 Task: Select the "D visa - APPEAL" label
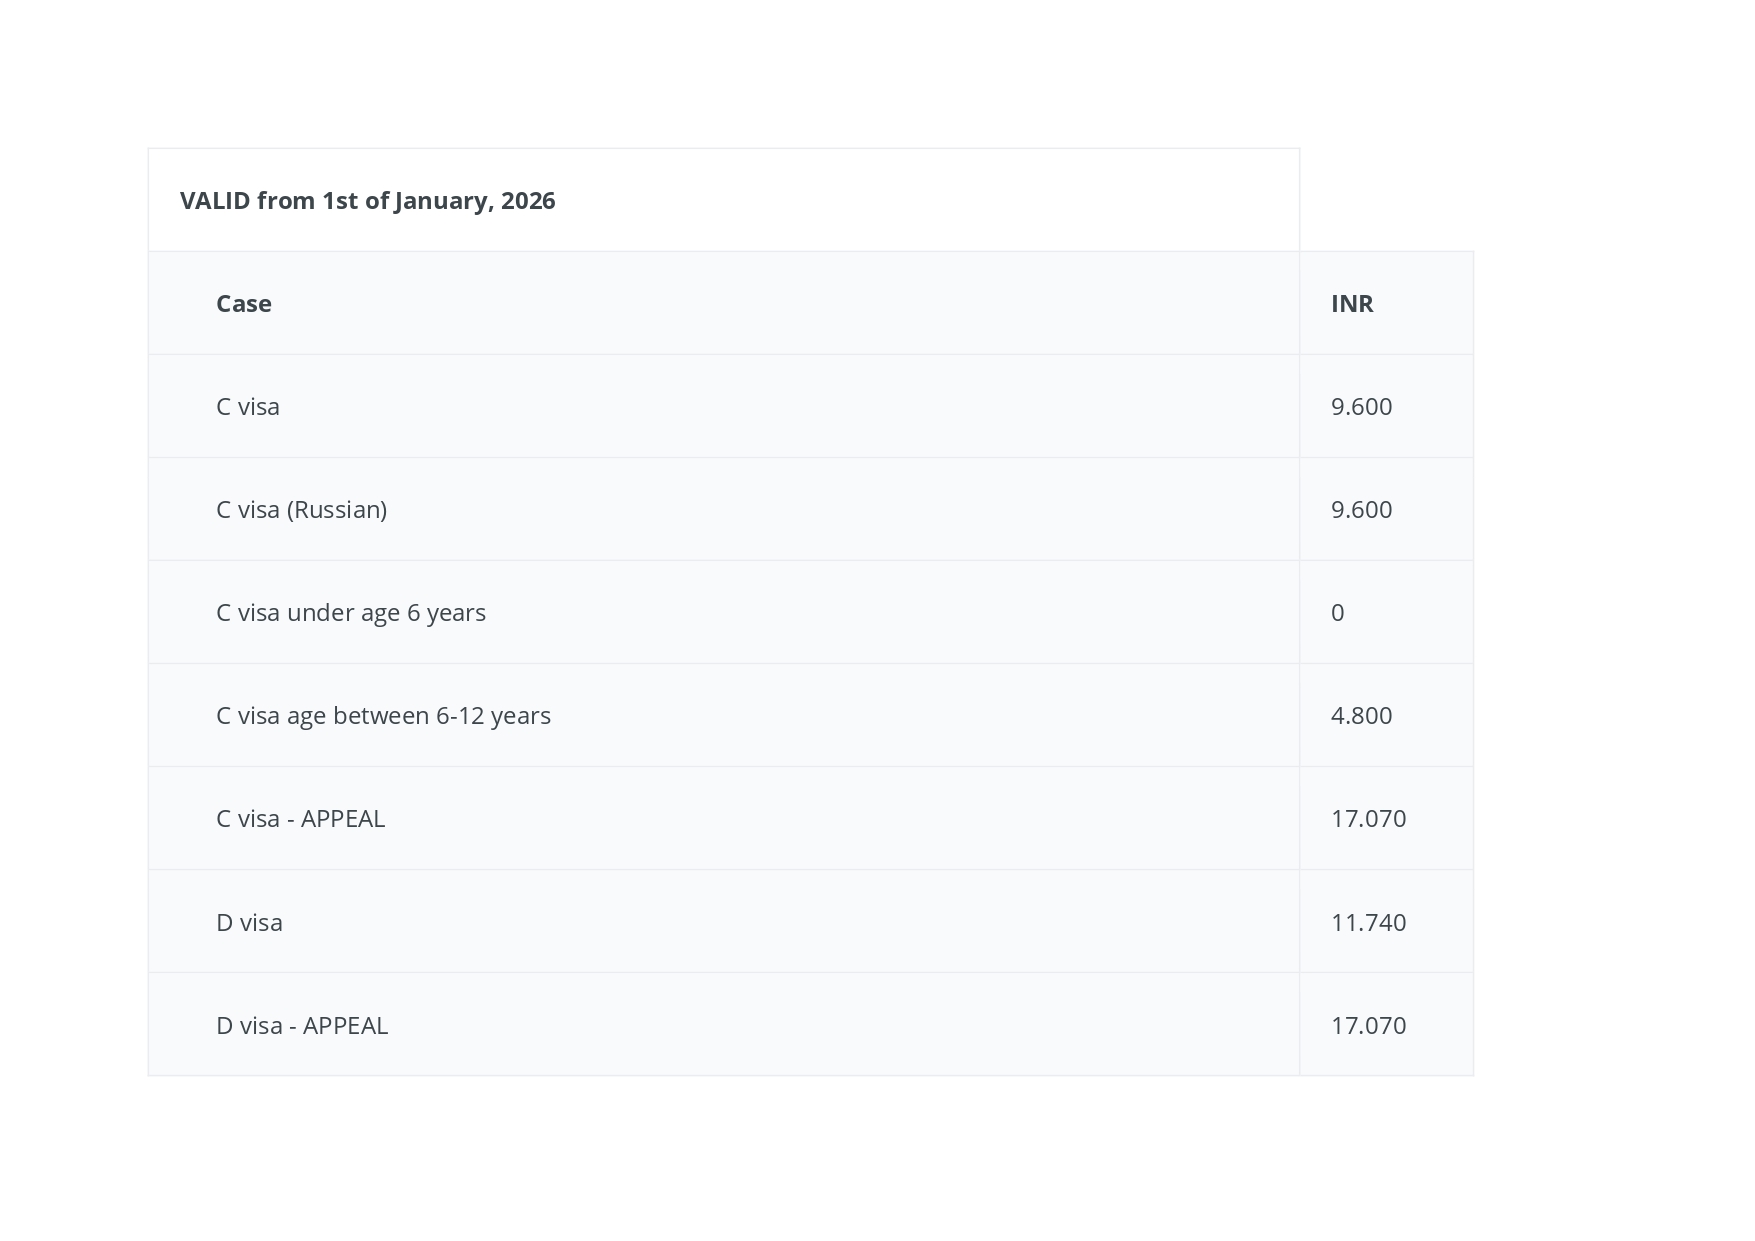point(302,1026)
